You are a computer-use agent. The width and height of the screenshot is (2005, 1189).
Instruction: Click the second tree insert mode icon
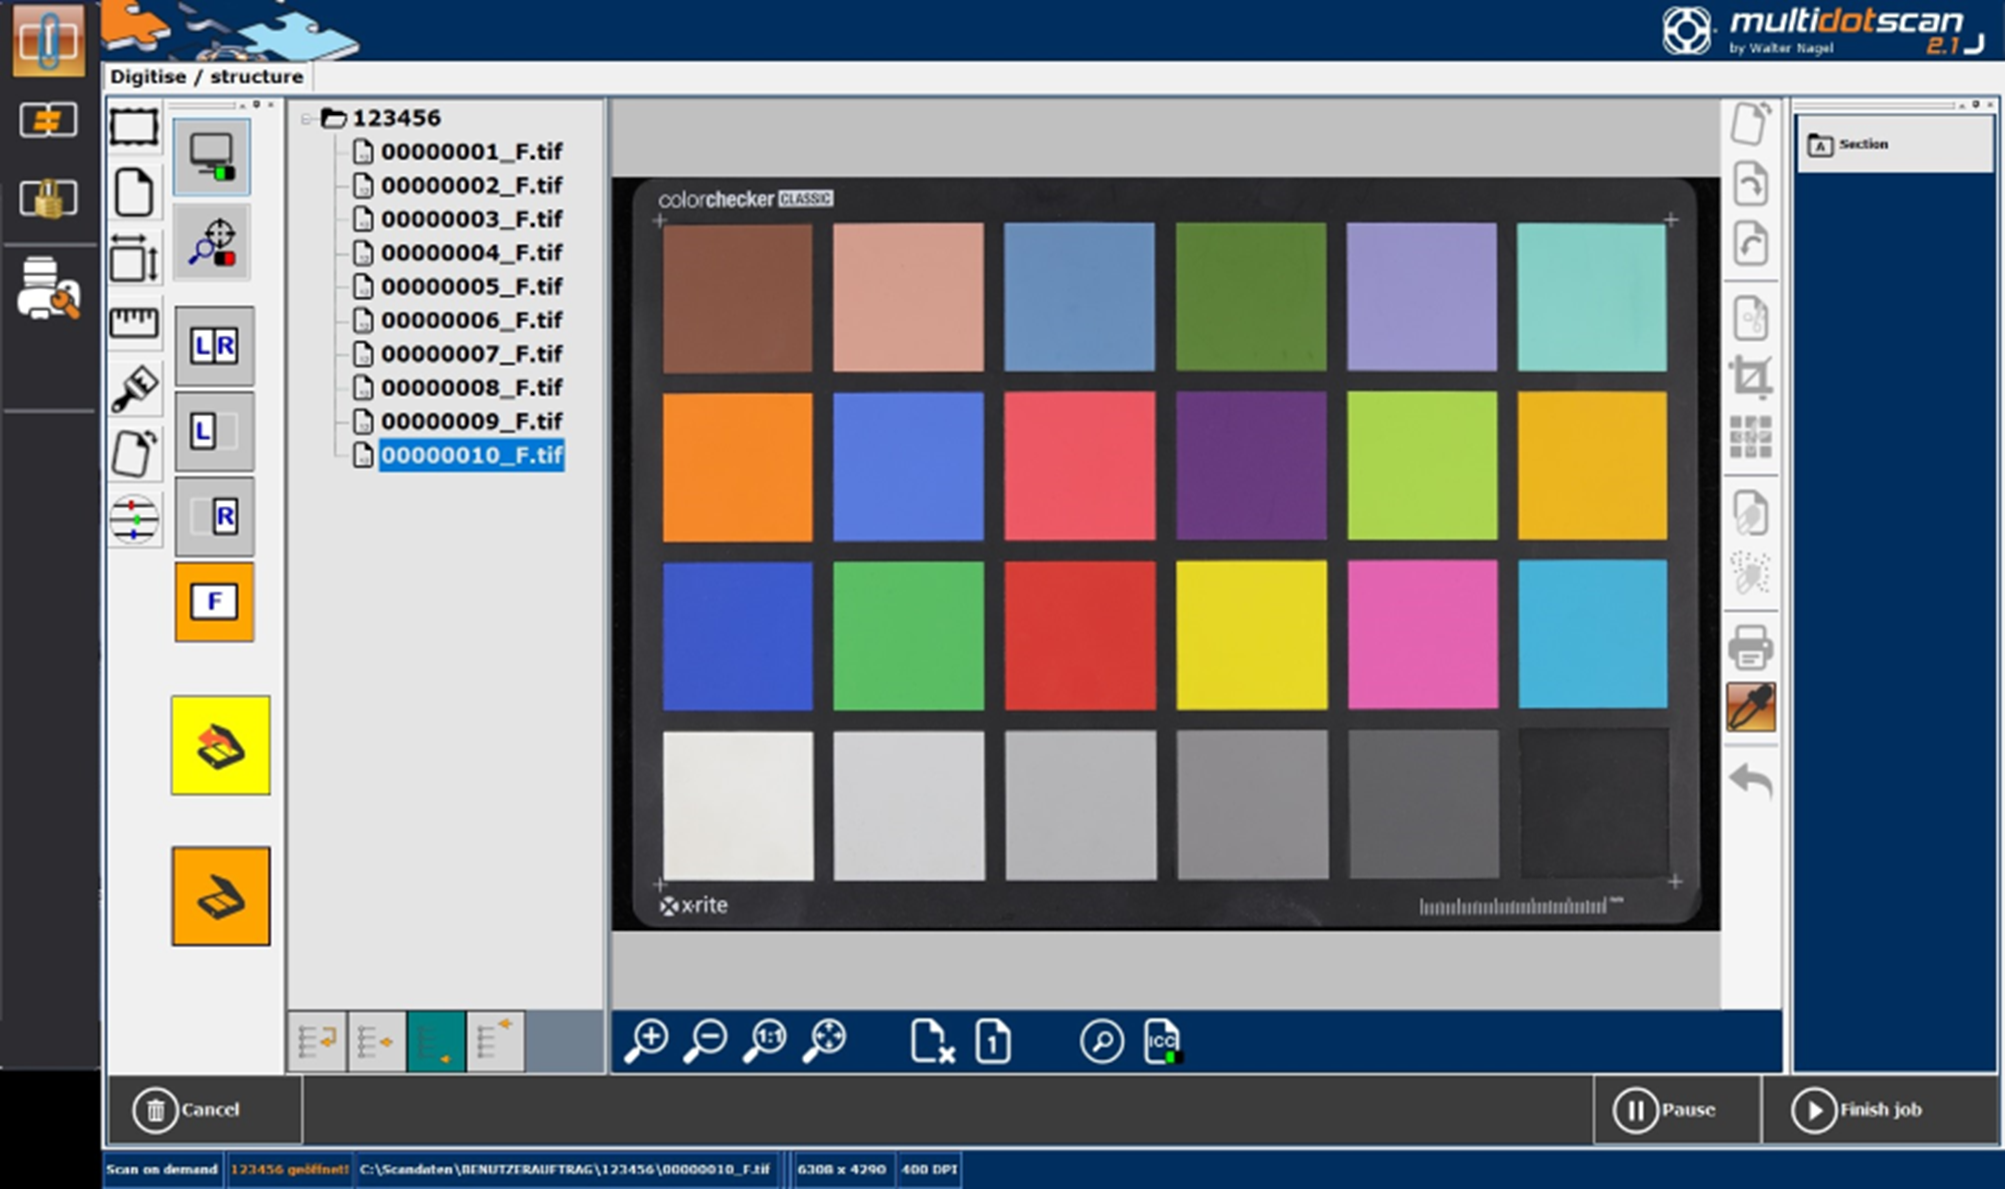click(376, 1042)
